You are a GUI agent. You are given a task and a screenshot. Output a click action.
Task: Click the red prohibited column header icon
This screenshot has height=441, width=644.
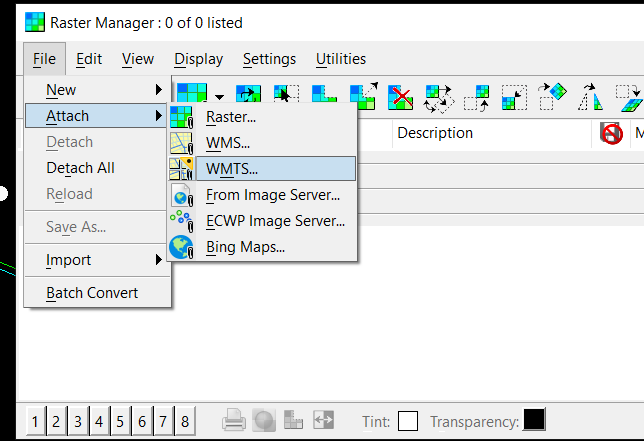click(x=611, y=133)
